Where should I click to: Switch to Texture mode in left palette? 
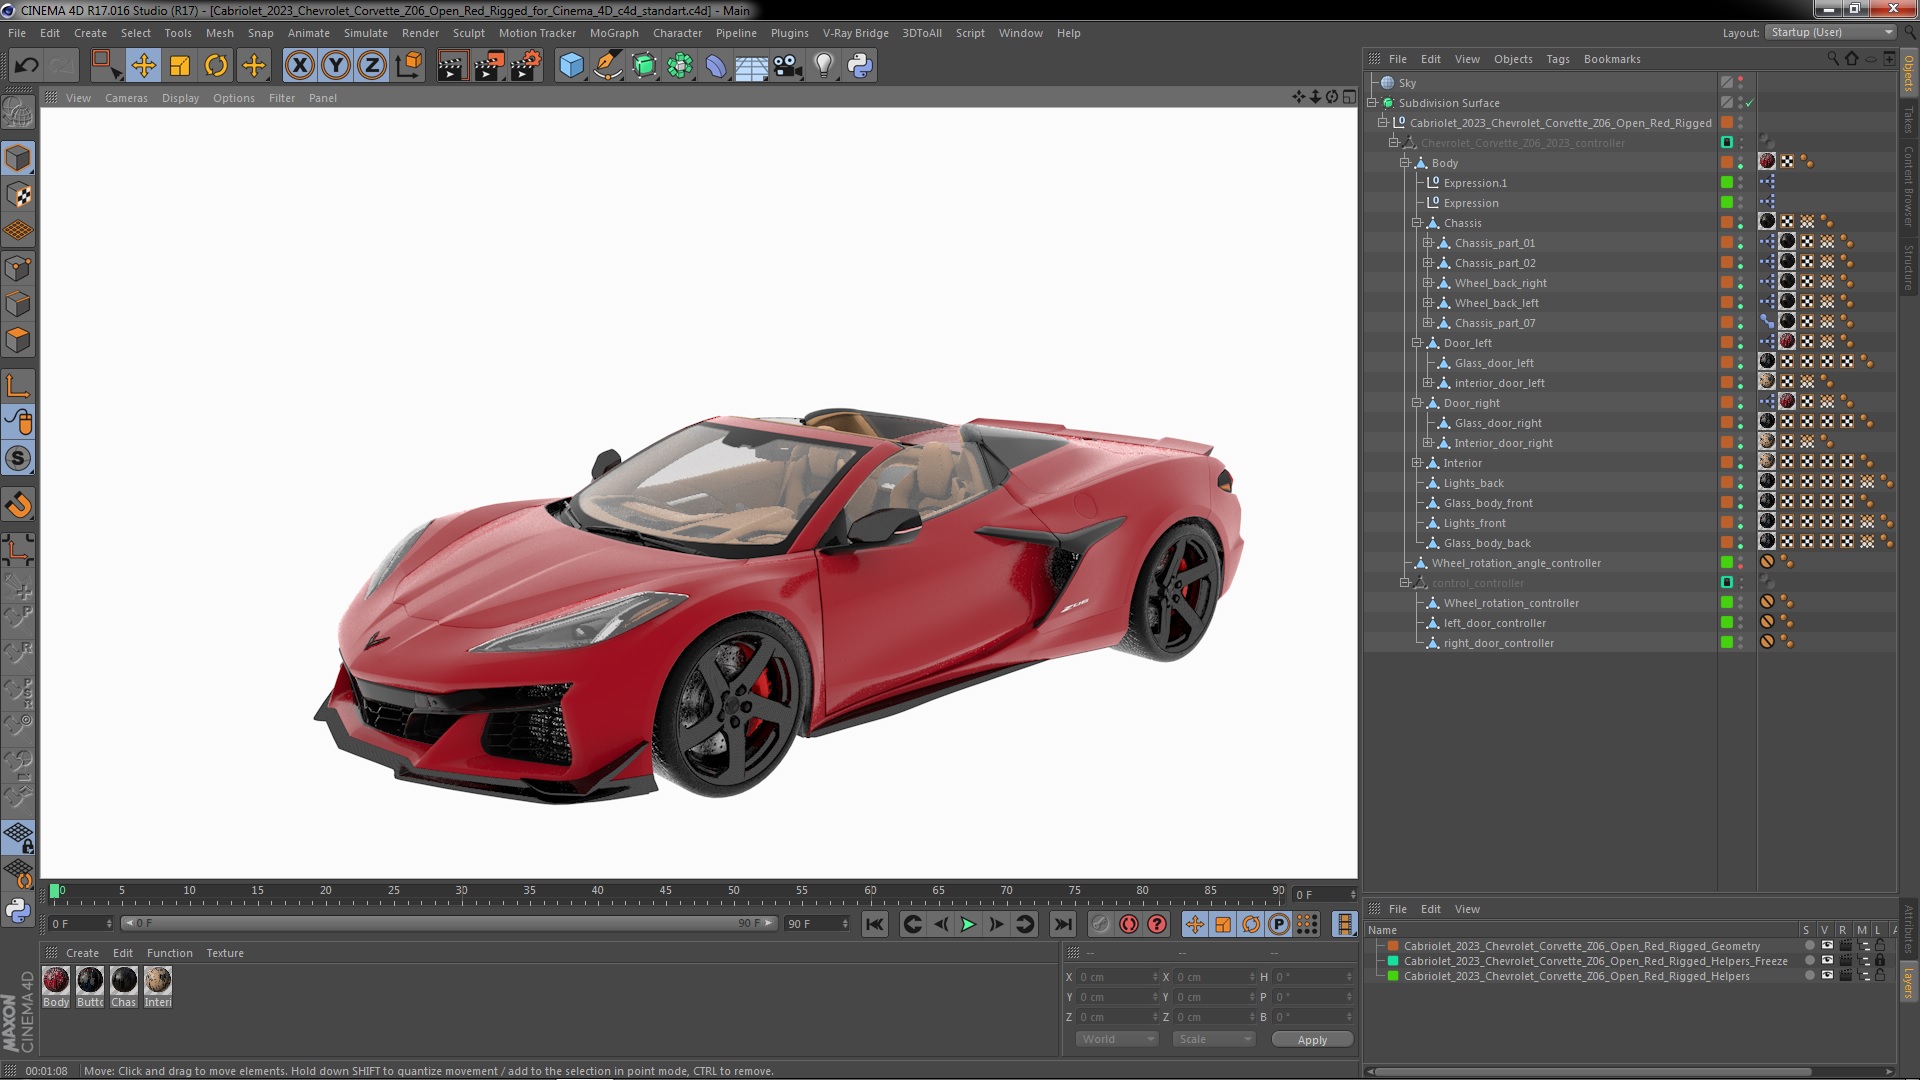pyautogui.click(x=18, y=195)
